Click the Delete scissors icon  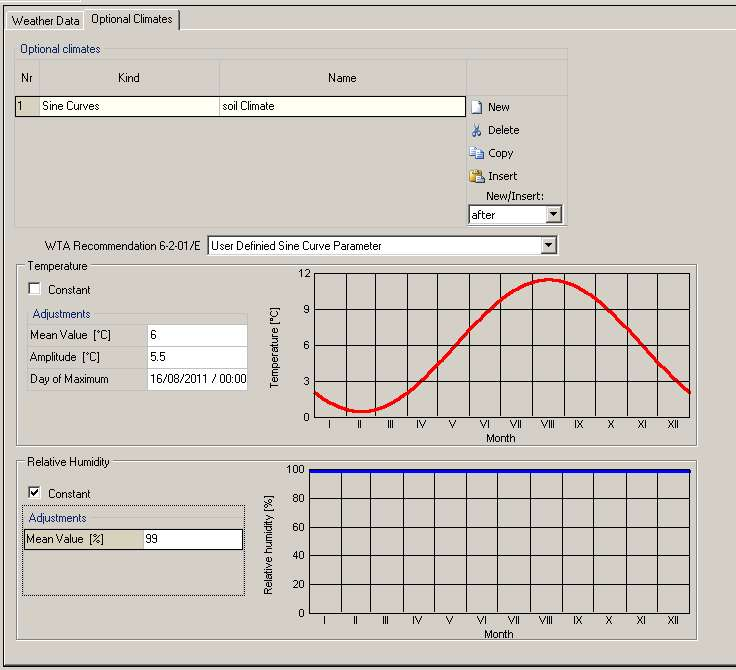click(477, 130)
